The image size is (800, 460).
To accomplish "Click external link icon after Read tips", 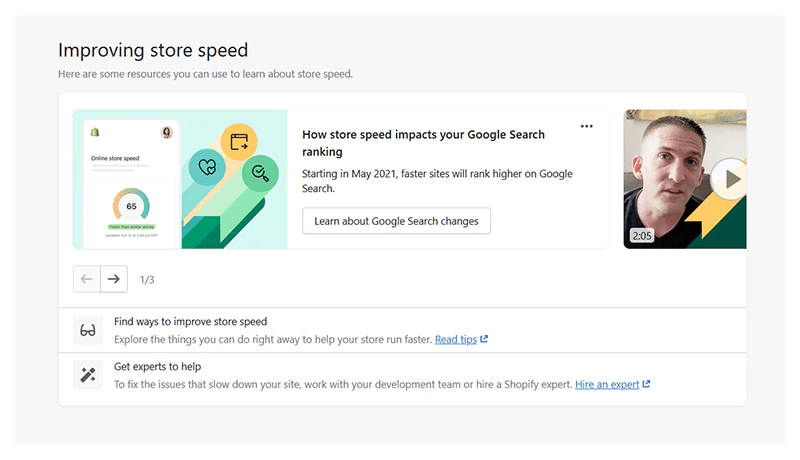I will 484,340.
